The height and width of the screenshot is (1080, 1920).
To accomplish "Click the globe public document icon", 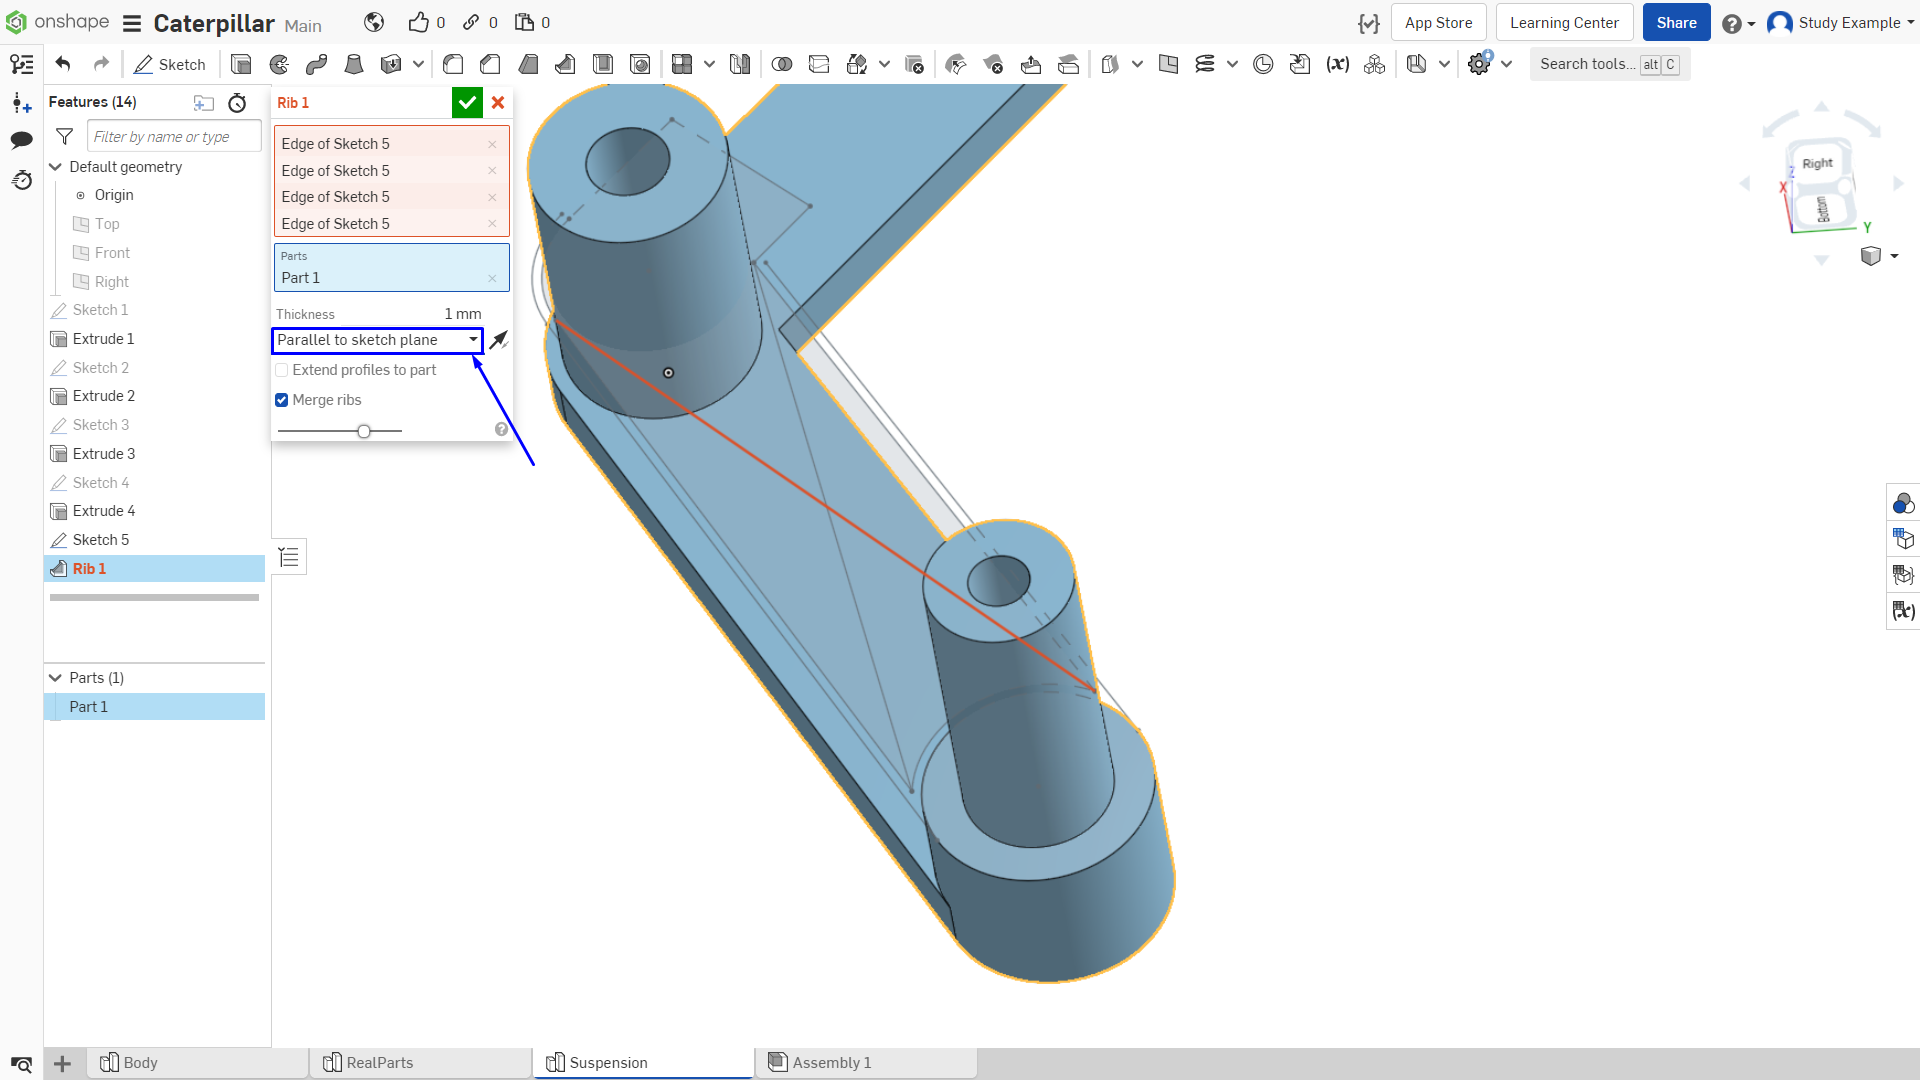I will tap(374, 22).
